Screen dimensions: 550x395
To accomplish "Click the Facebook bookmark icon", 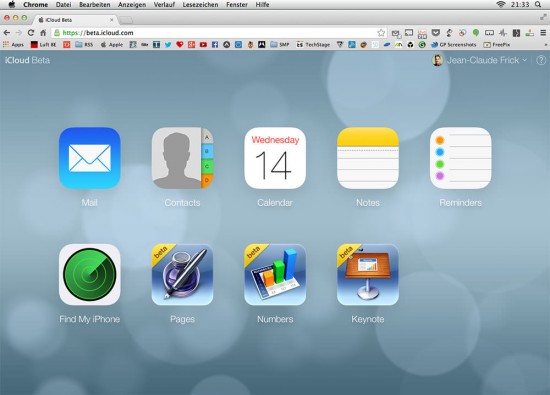I will [x=215, y=45].
